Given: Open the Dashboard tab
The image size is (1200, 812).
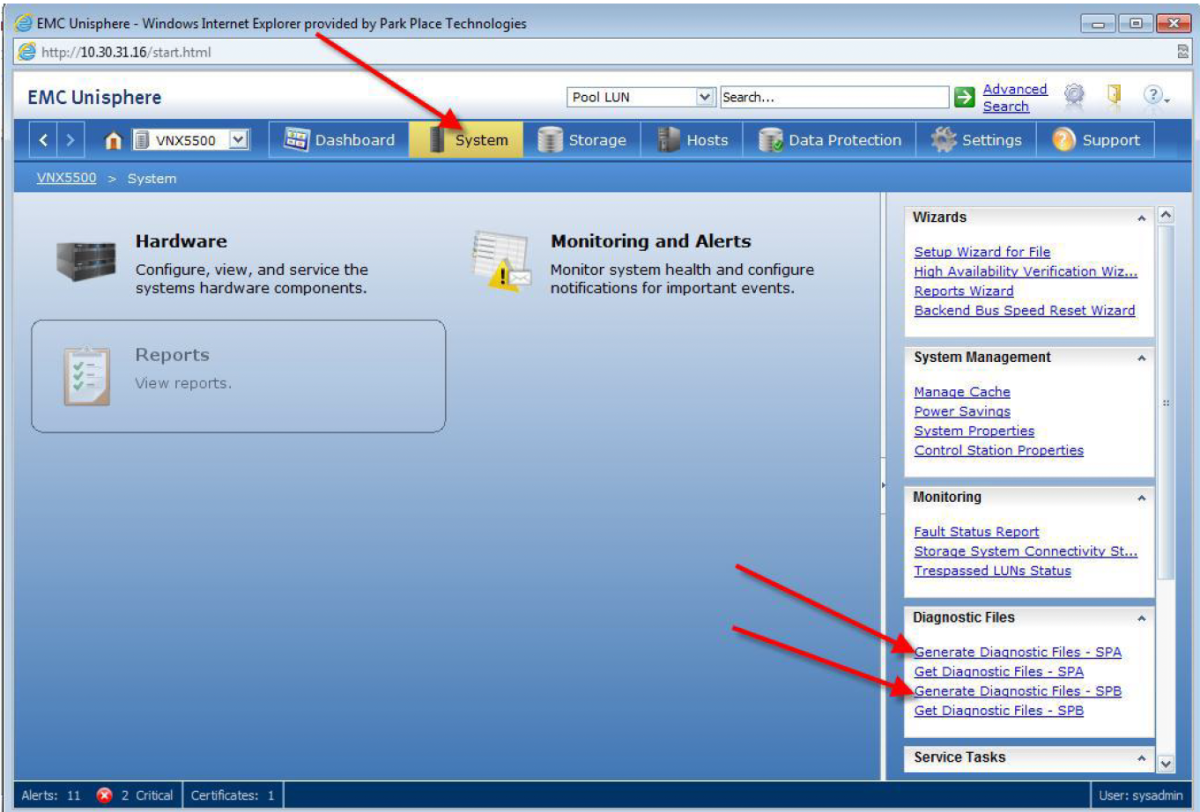Looking at the screenshot, I should pyautogui.click(x=339, y=141).
